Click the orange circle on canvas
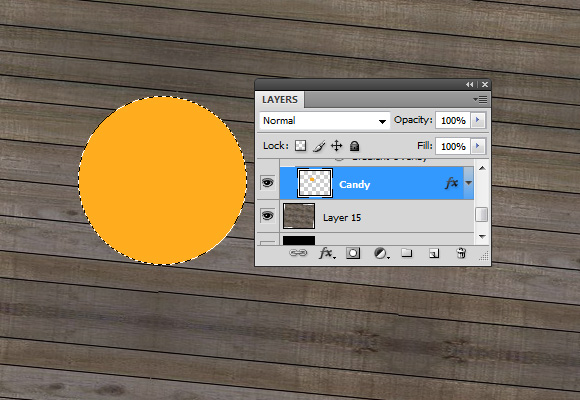Viewport: 580px width, 400px height. pos(162,181)
